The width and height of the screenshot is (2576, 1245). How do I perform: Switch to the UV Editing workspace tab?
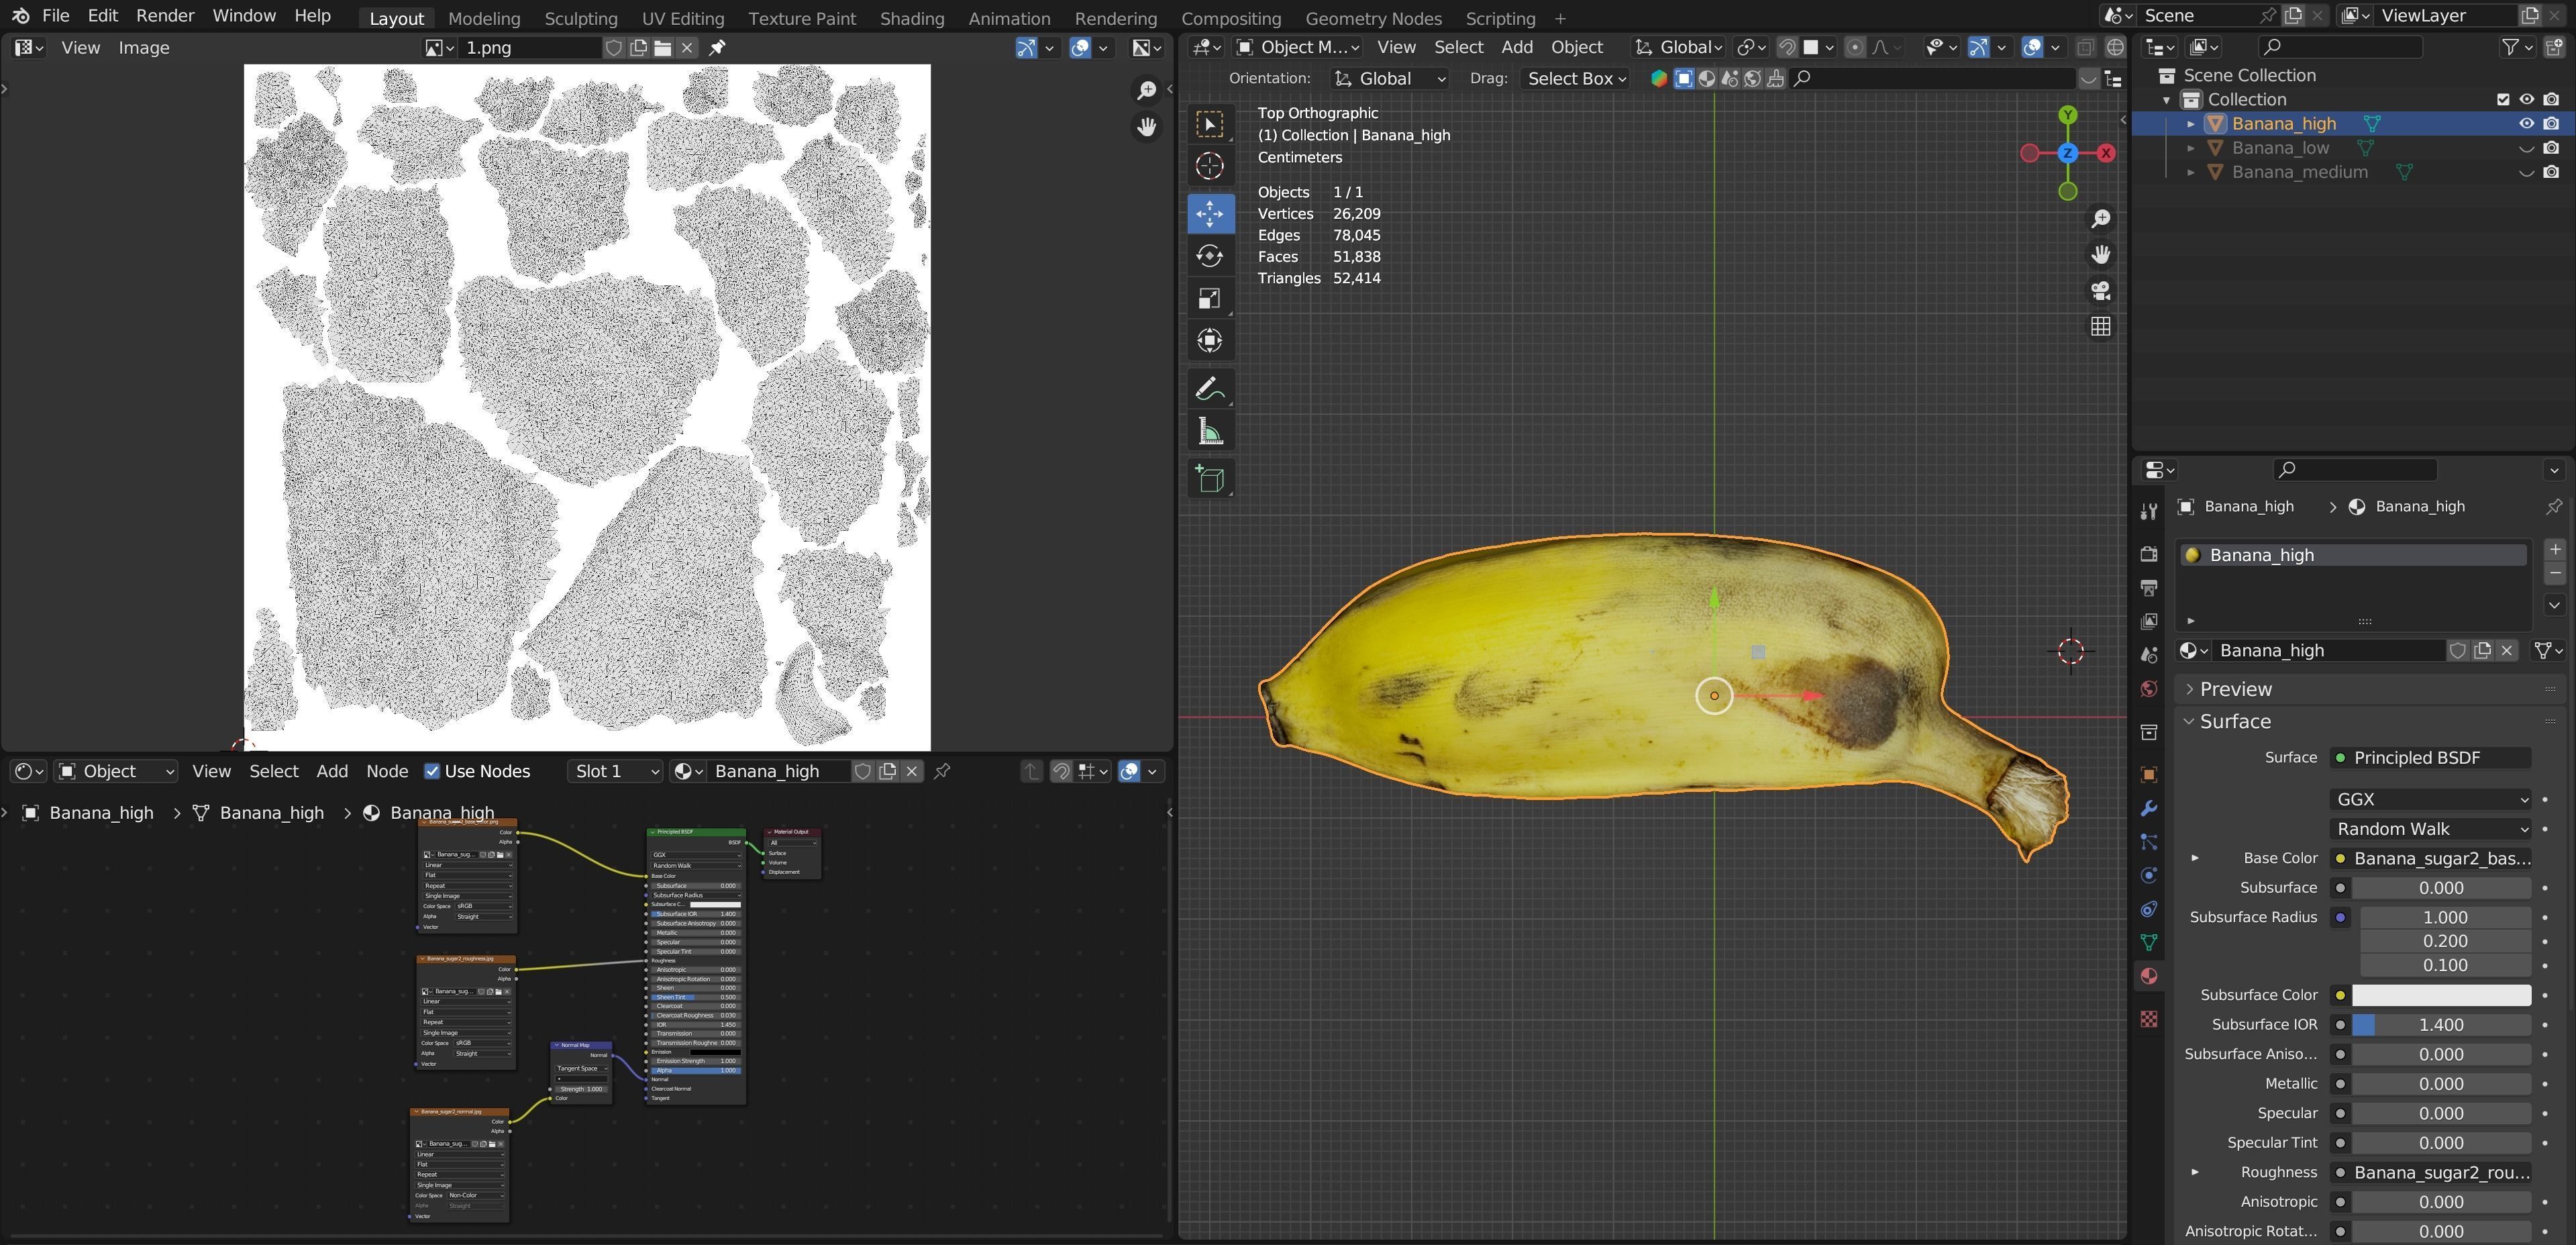tap(683, 18)
